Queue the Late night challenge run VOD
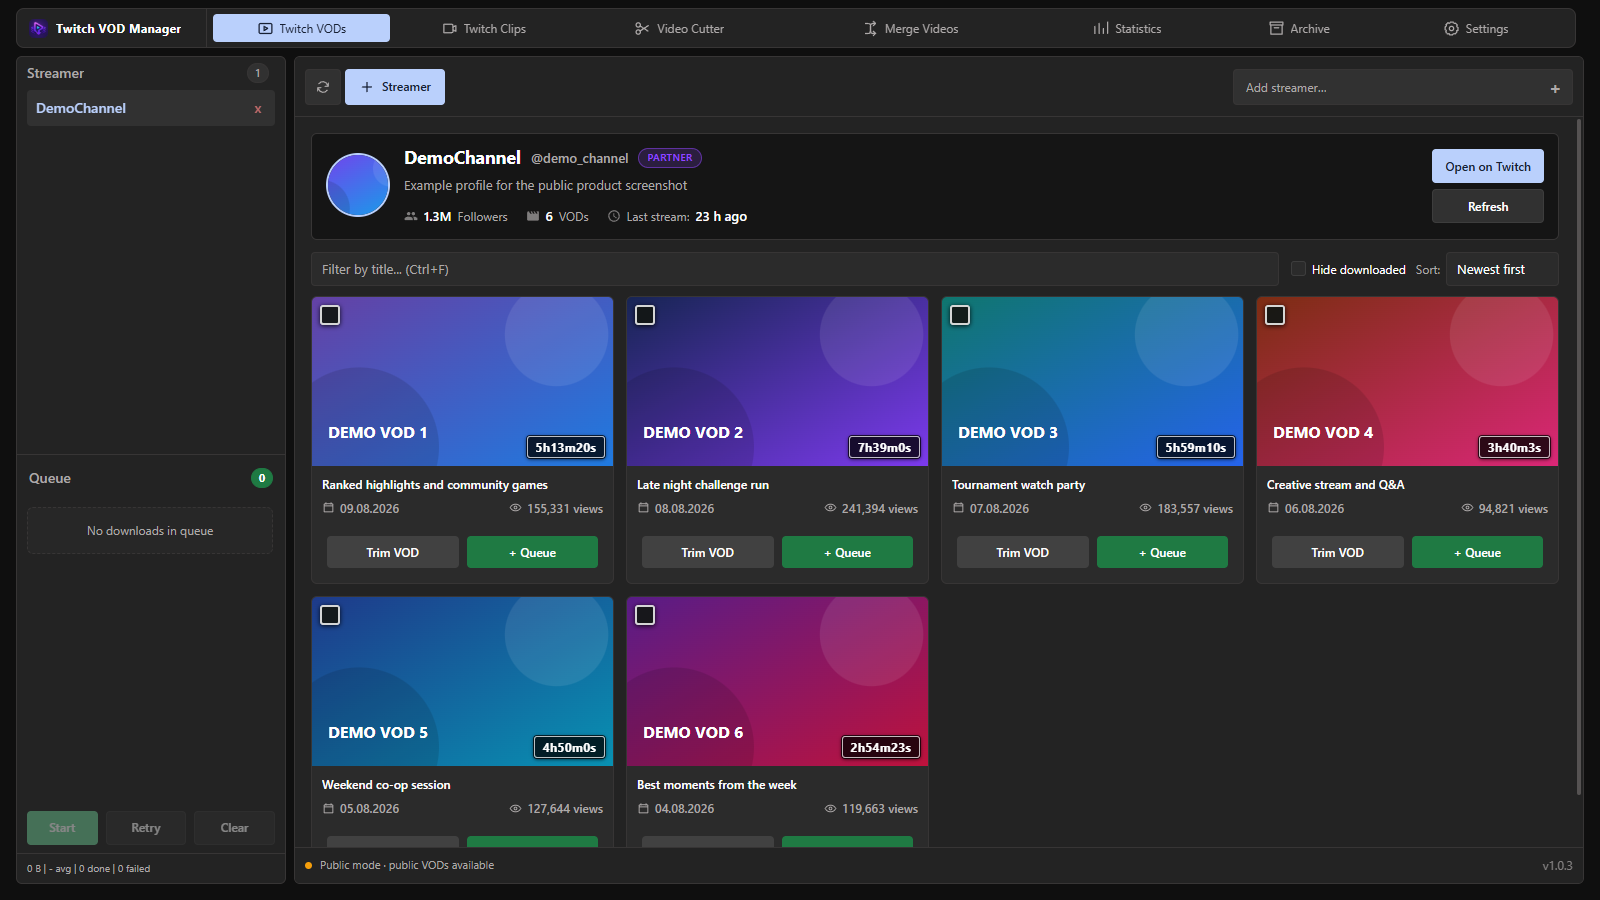1600x900 pixels. (847, 552)
